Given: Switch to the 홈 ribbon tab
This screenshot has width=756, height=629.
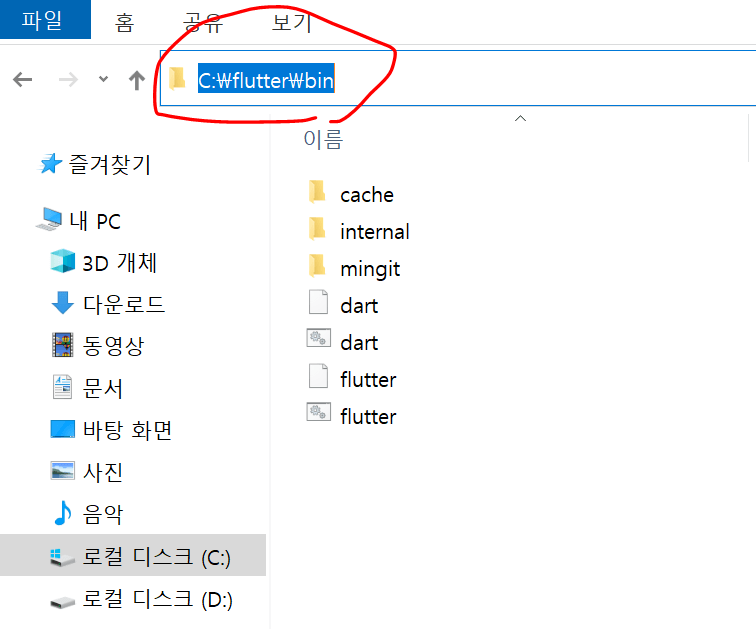Looking at the screenshot, I should [x=124, y=22].
